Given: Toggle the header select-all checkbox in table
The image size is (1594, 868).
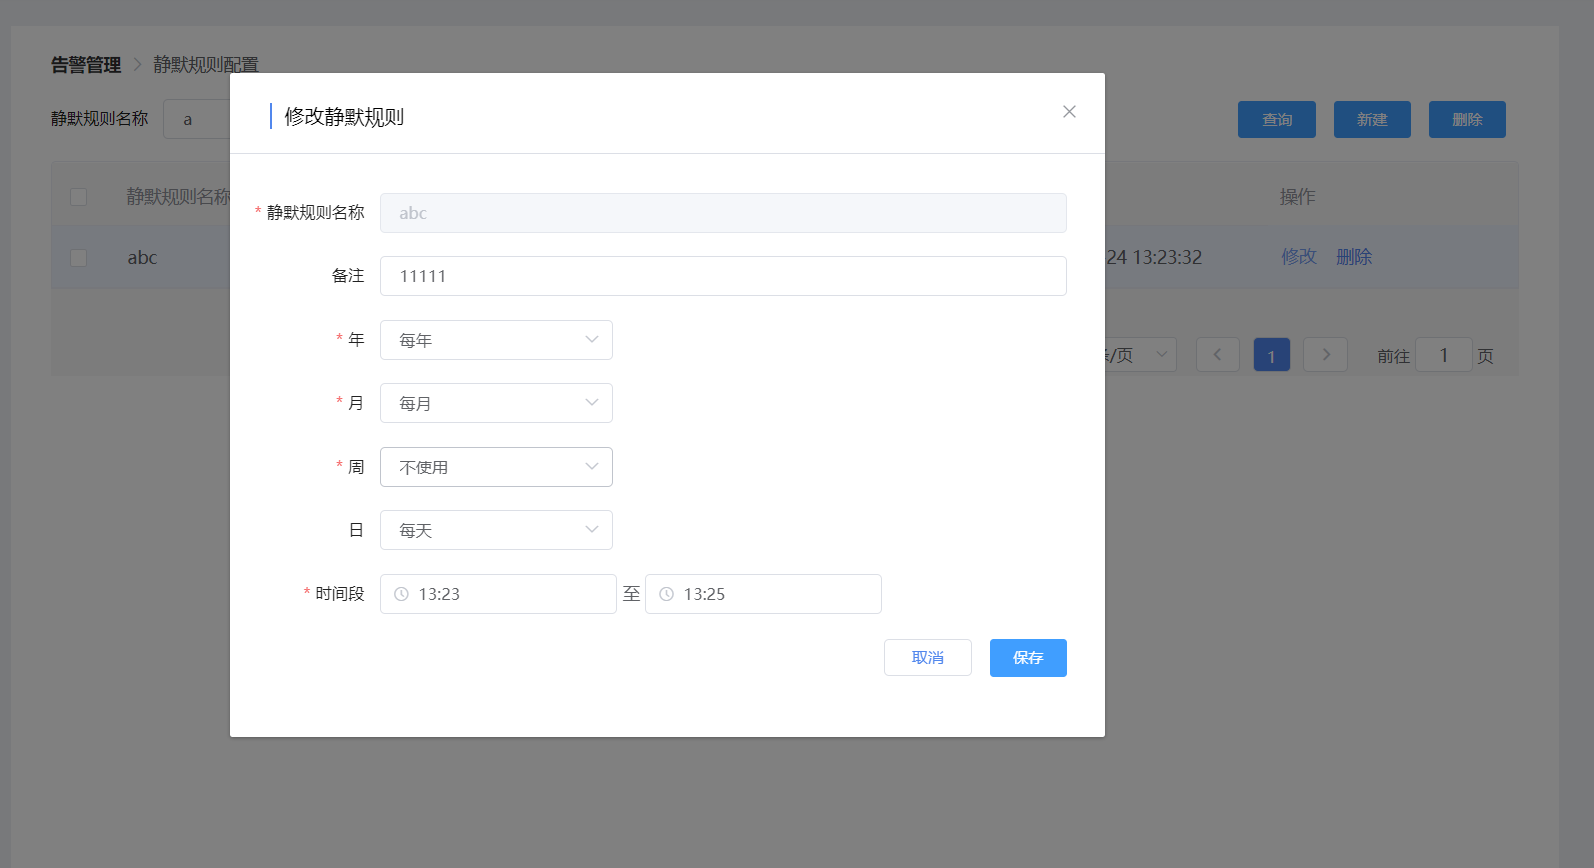Looking at the screenshot, I should 78,197.
